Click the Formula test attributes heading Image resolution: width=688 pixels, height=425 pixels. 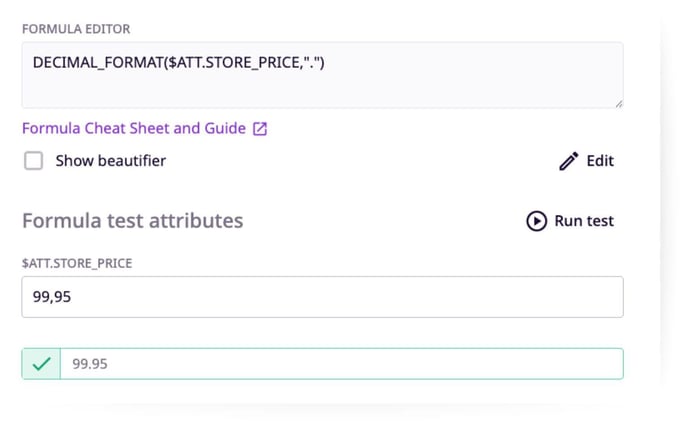click(133, 221)
